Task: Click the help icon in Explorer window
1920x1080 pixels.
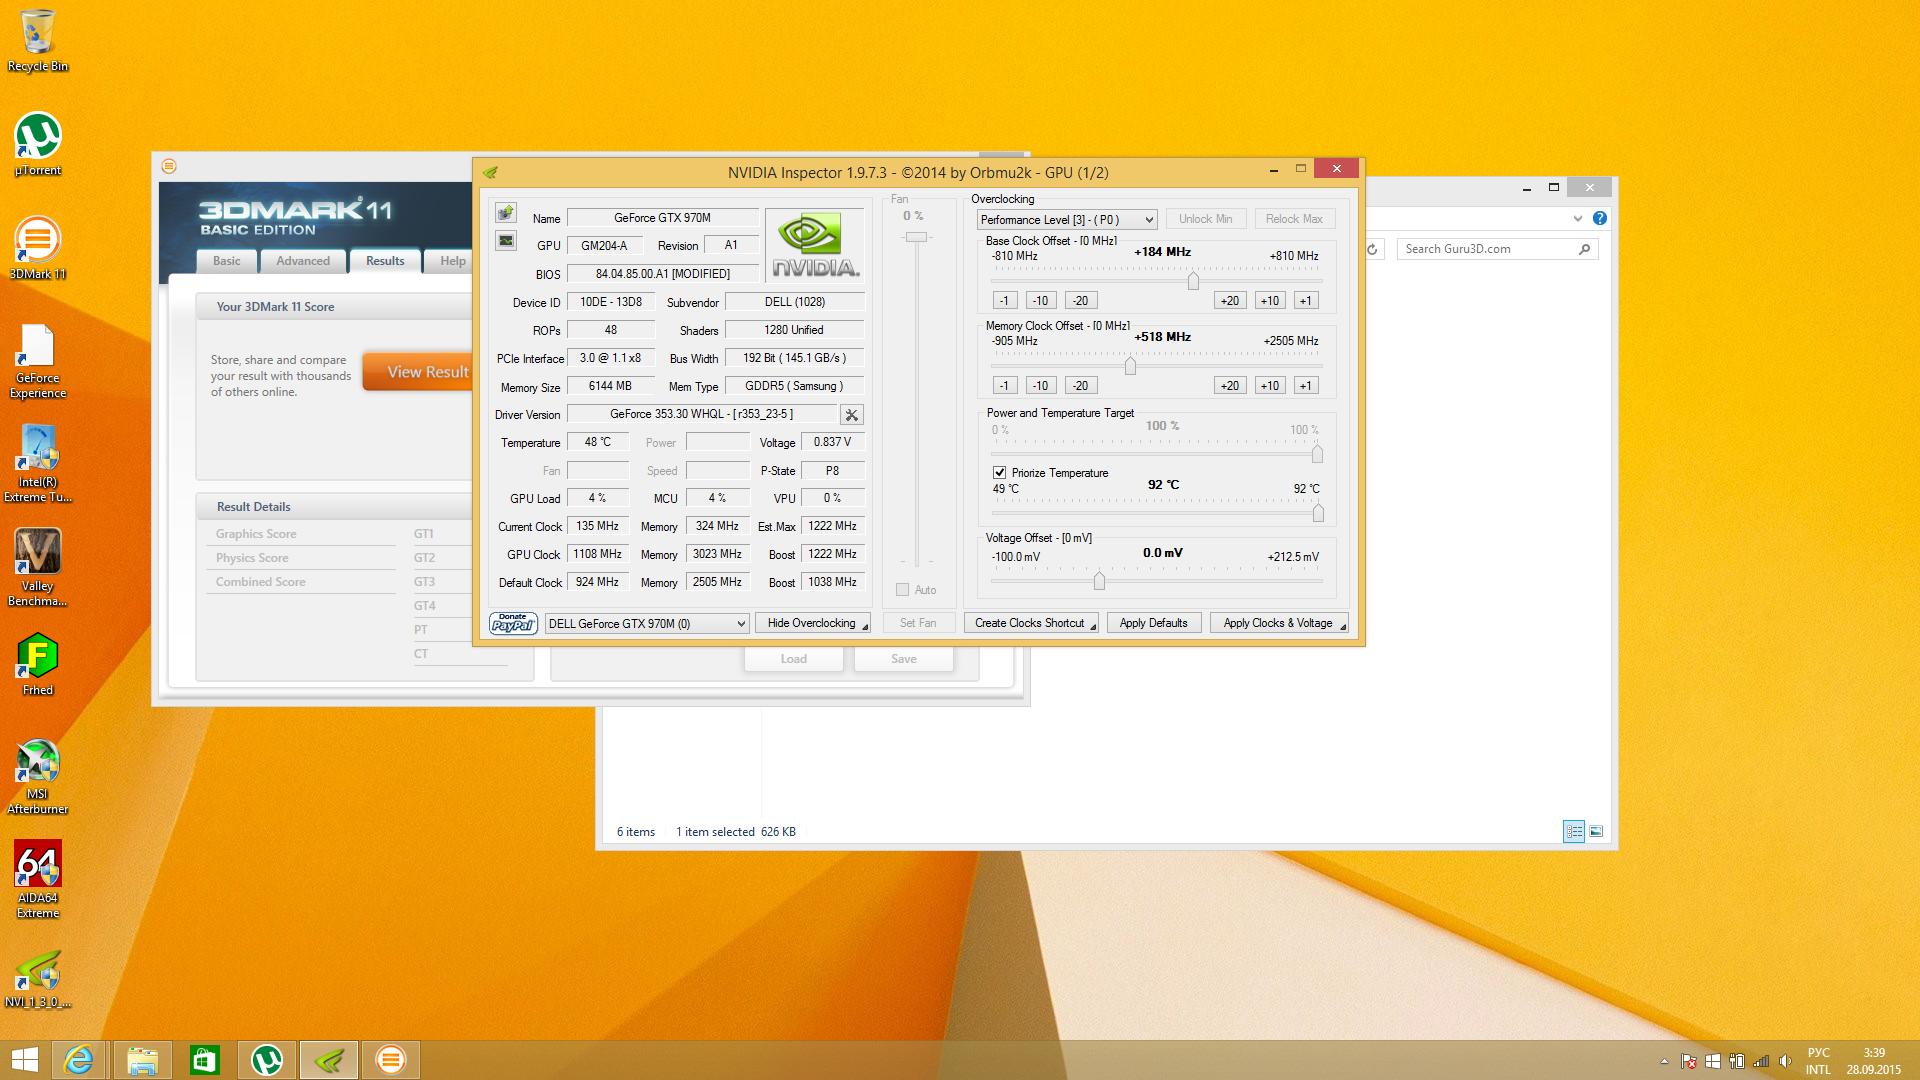Action: tap(1599, 218)
